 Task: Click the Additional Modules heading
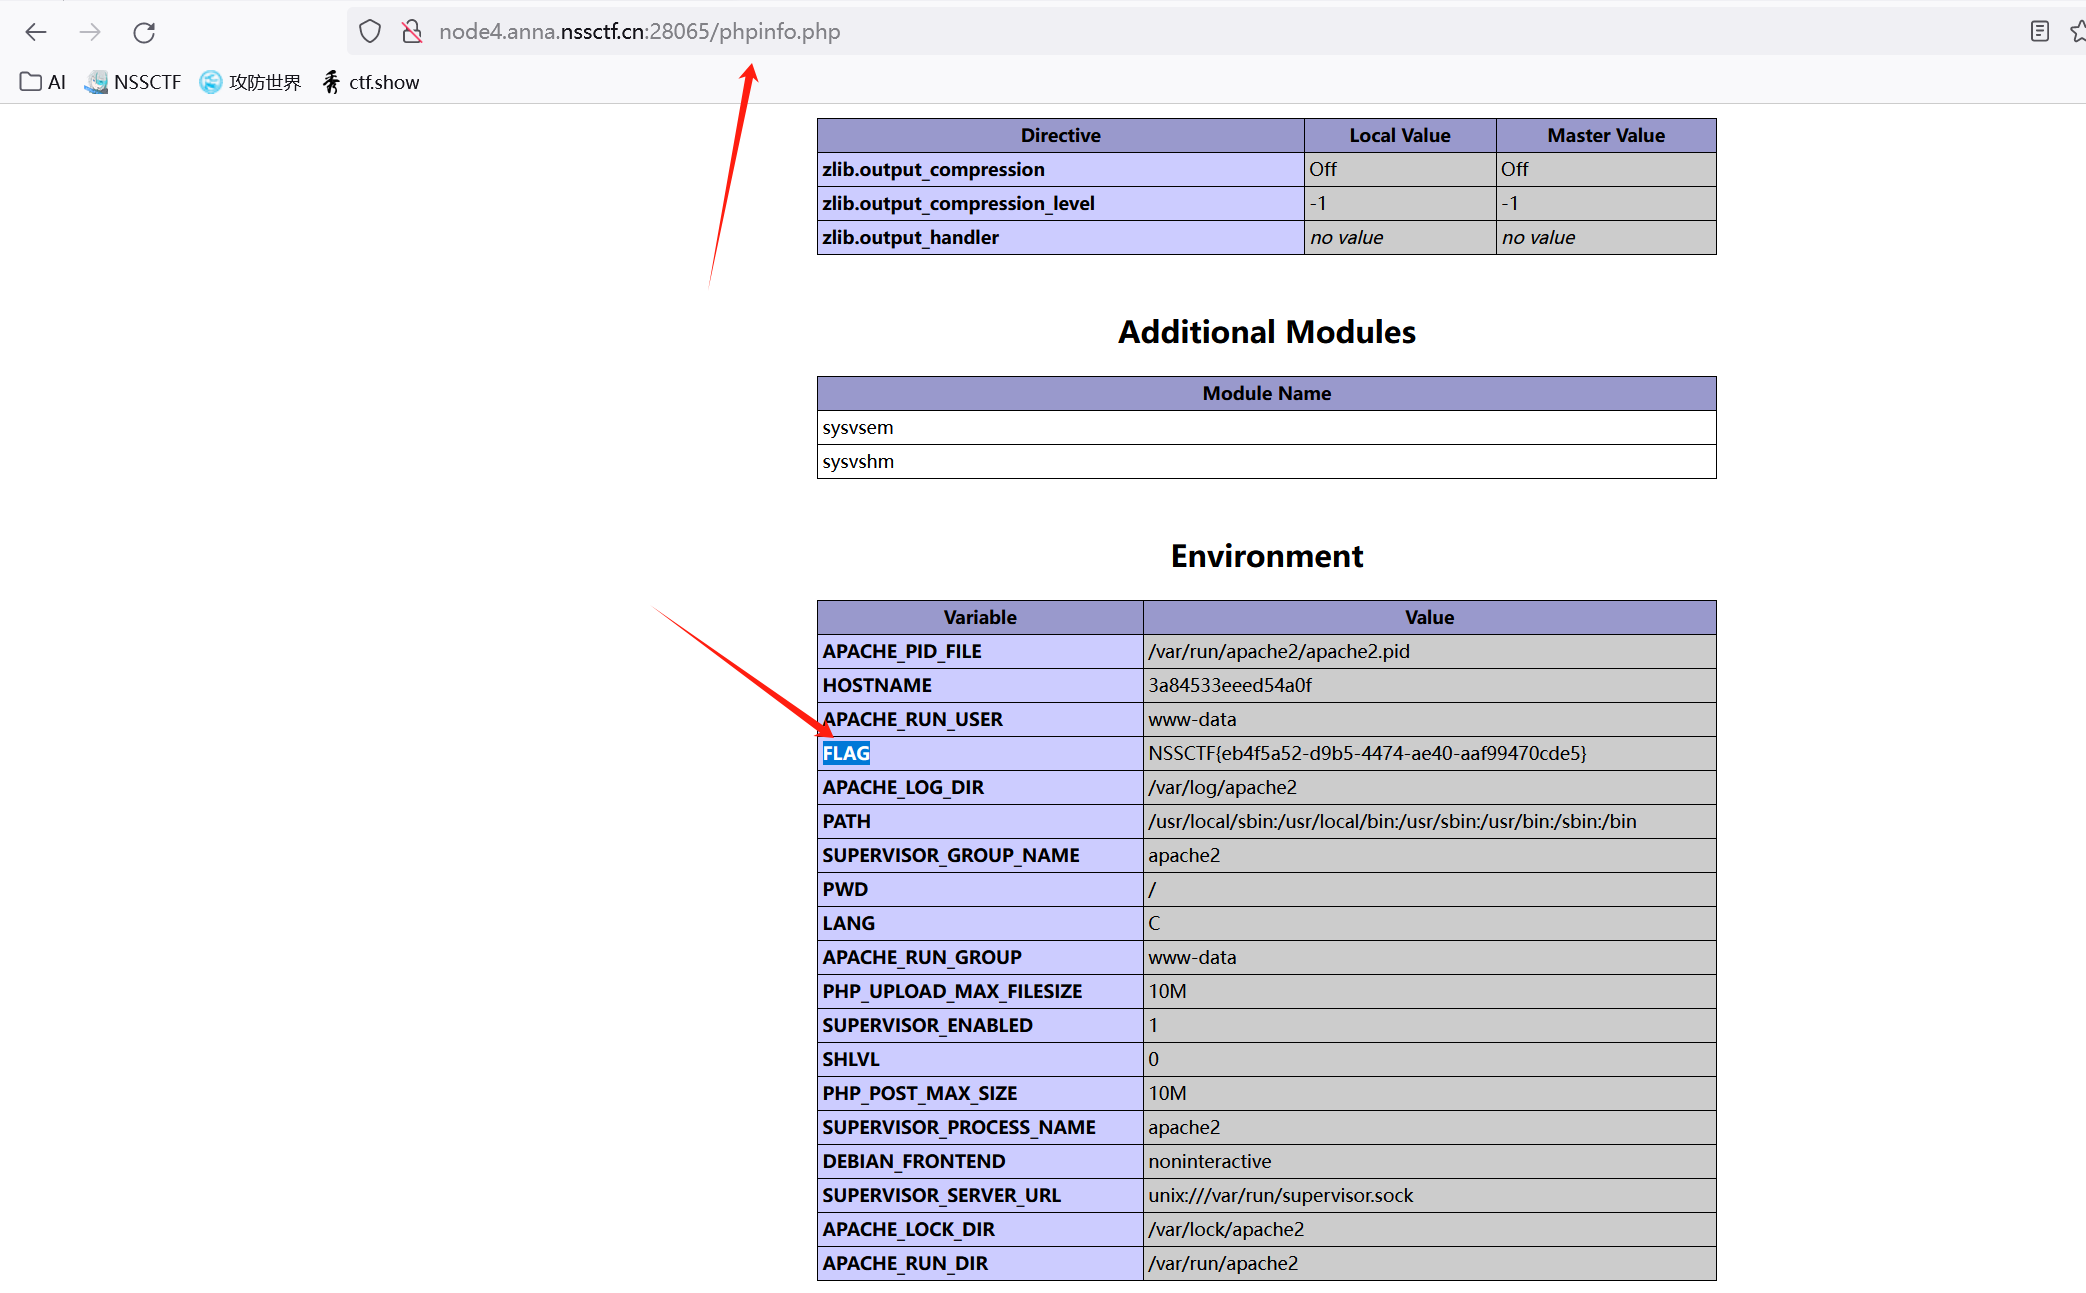[1266, 332]
